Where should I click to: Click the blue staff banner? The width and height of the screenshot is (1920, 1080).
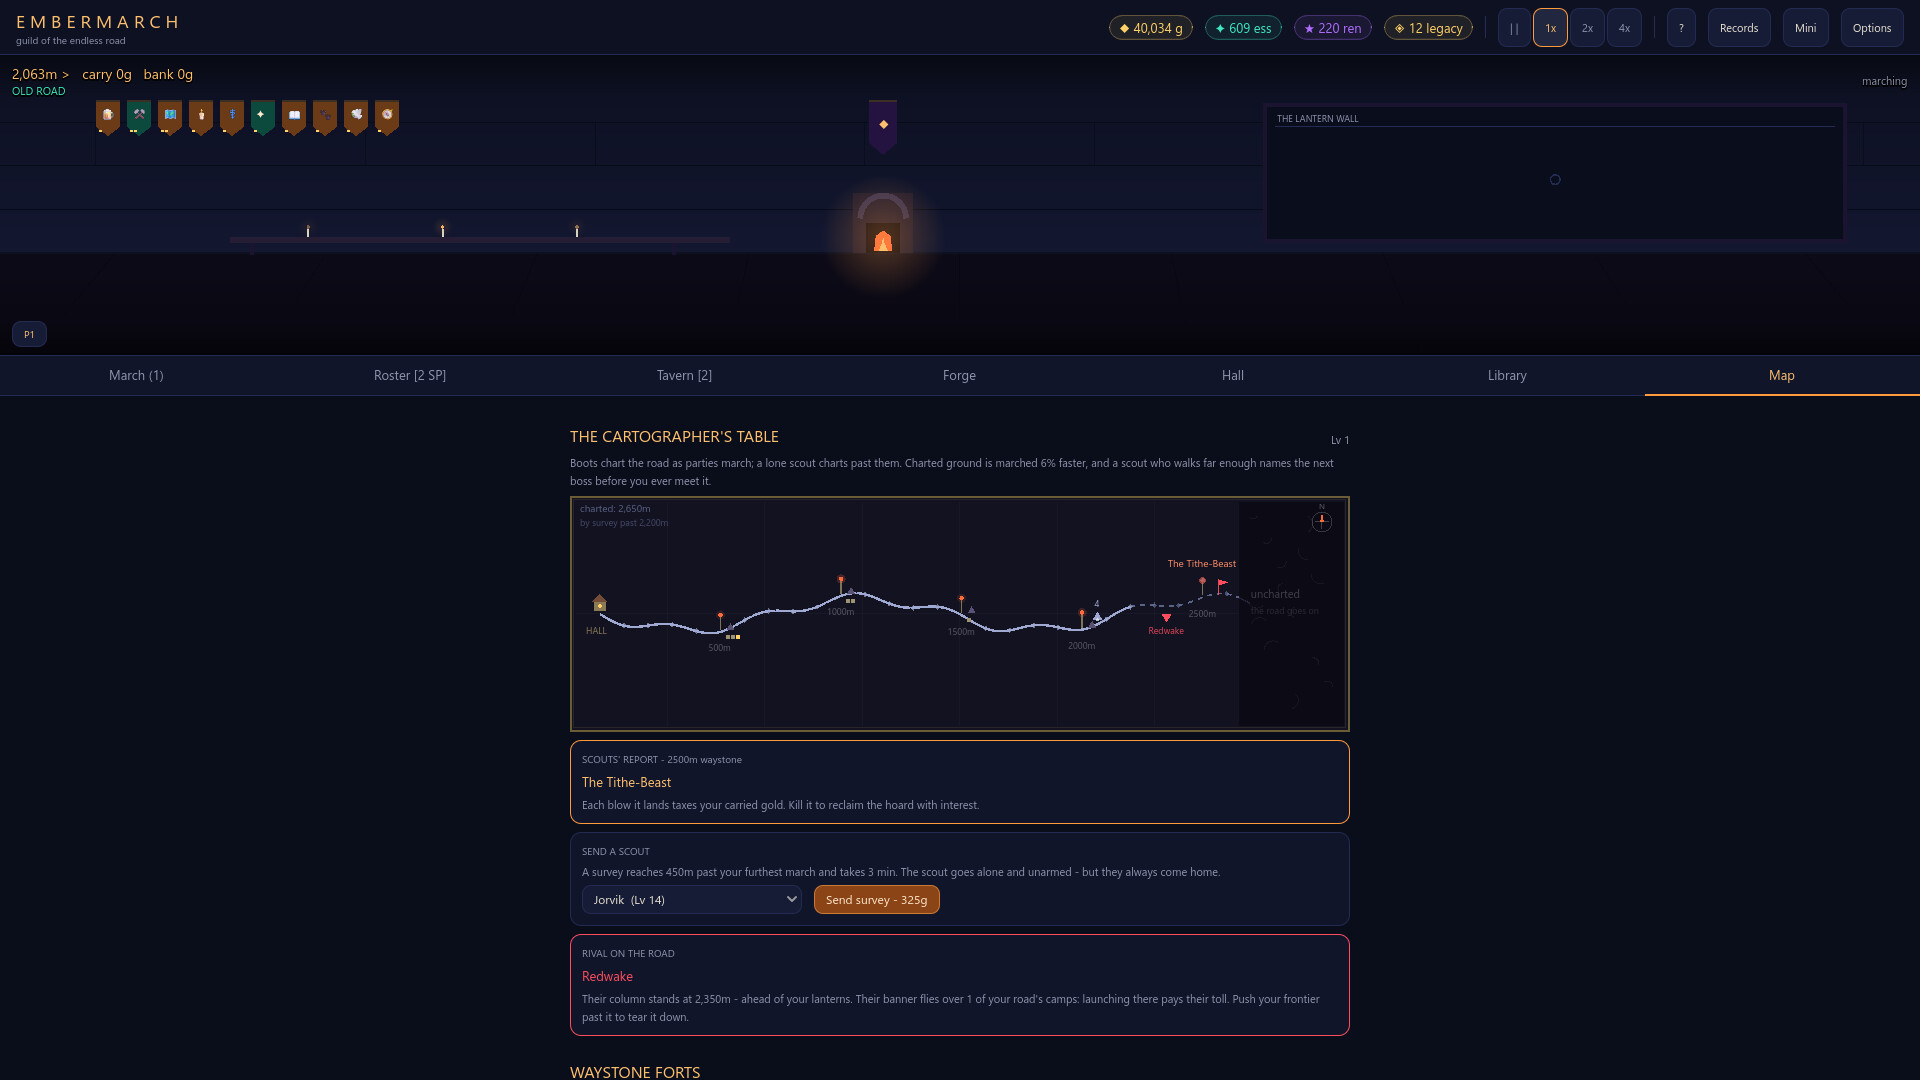(x=232, y=117)
